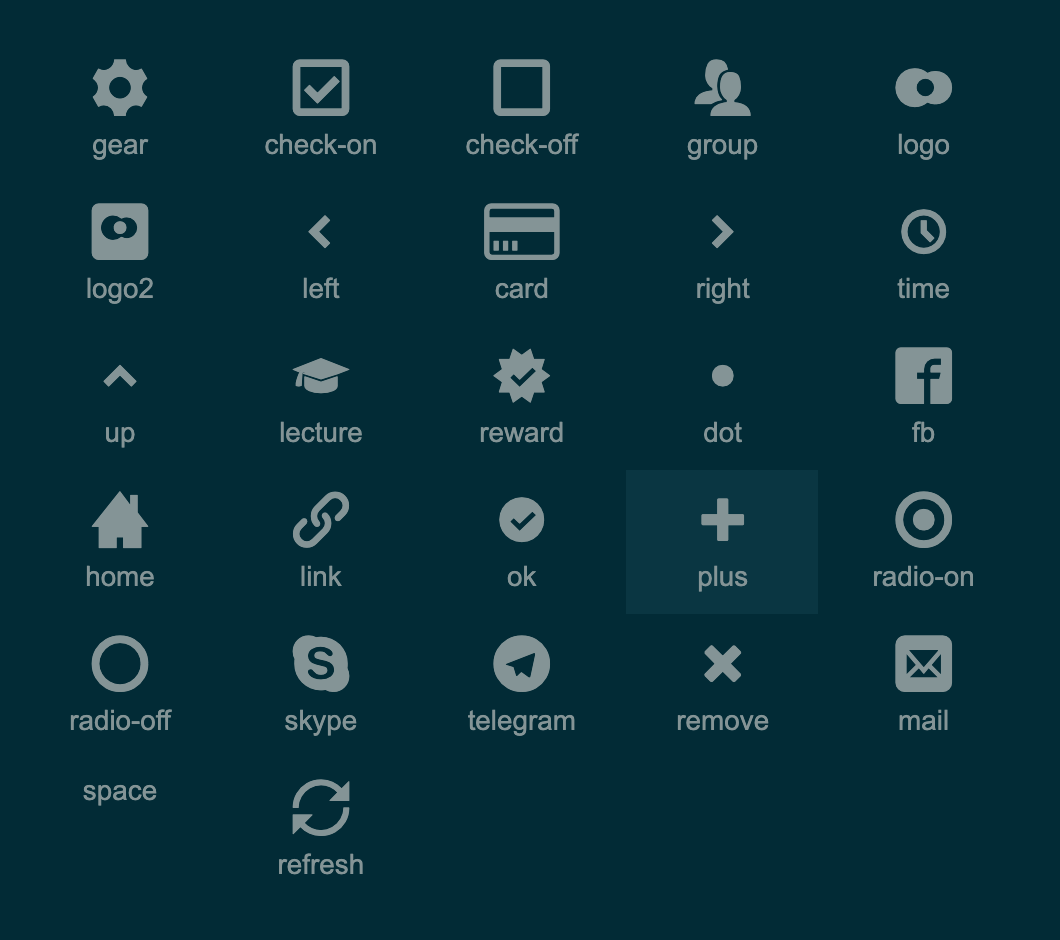Select the group people icon
1060x940 pixels.
tap(722, 88)
